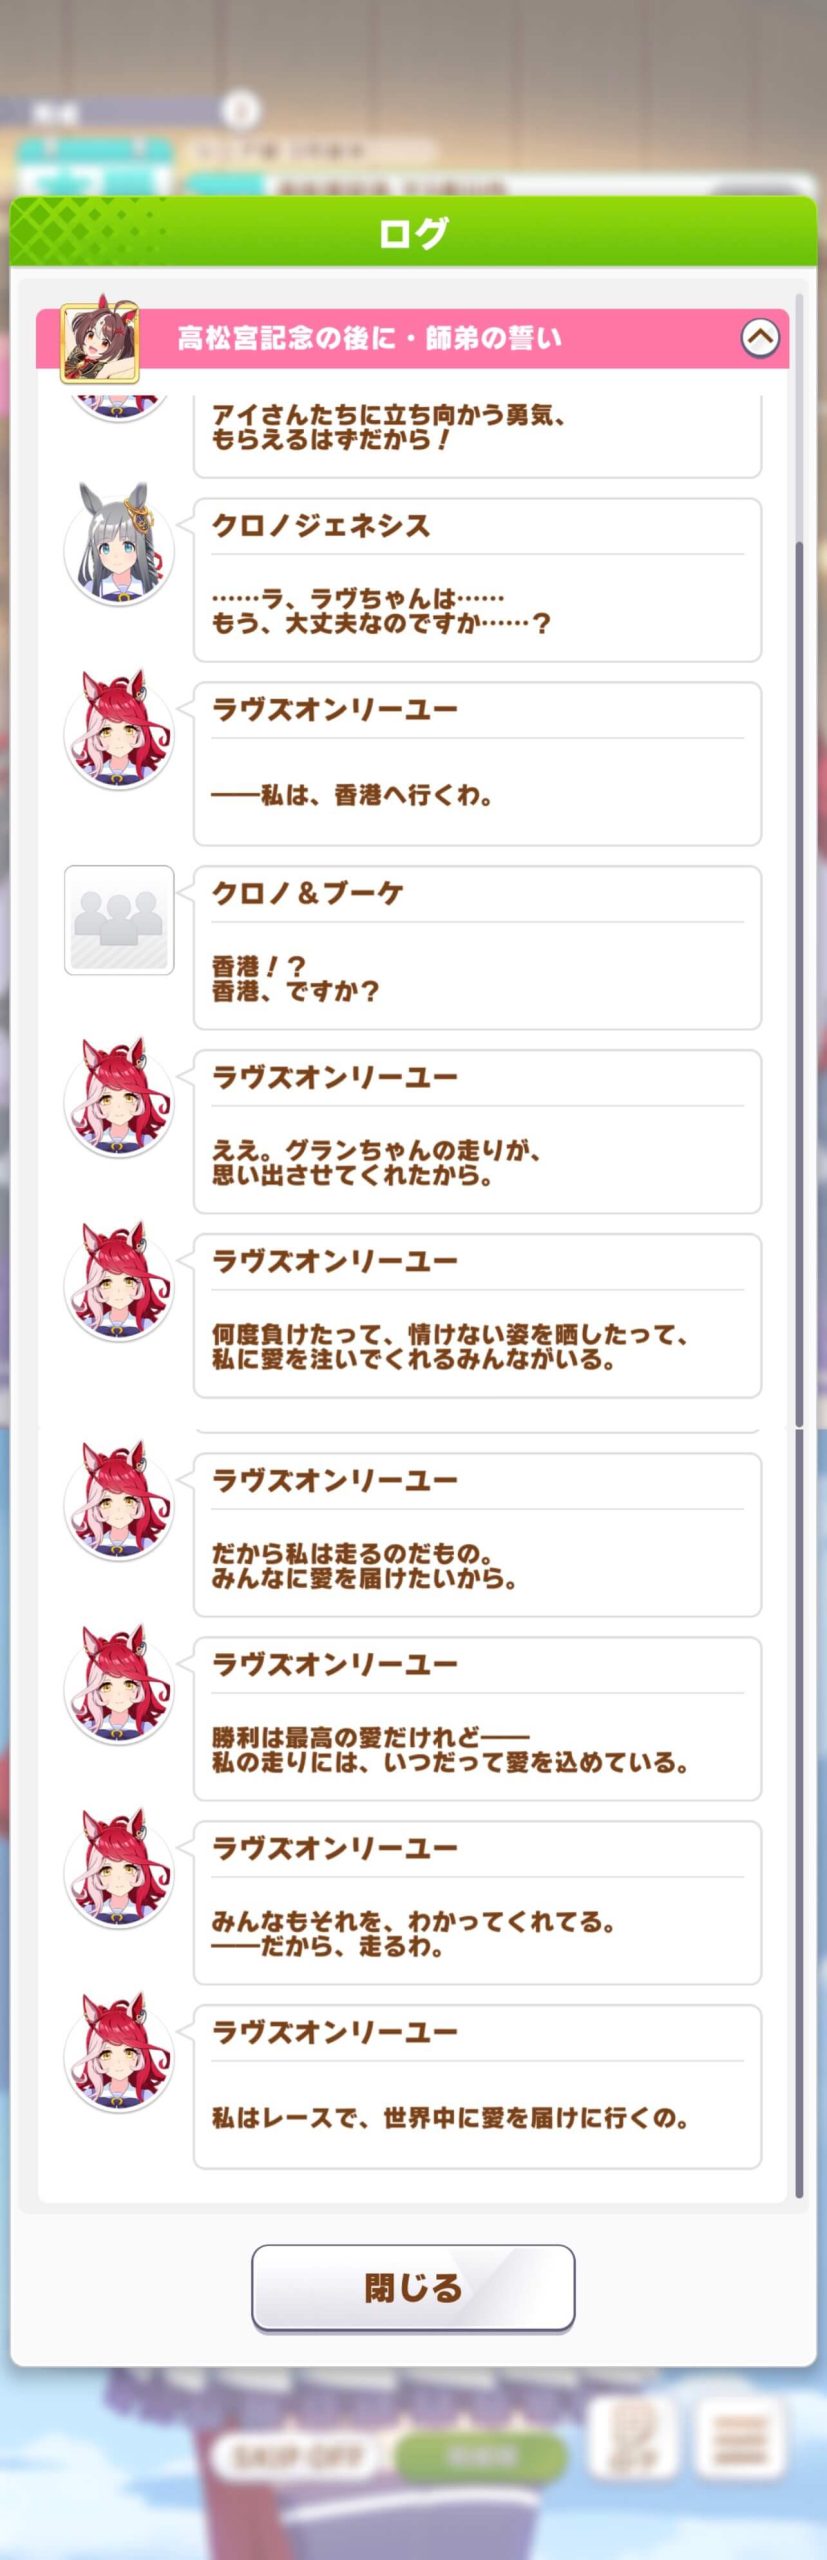Viewport: 827px width, 2560px height.
Task: Select the クロノジェネシス dialogue entry
Action: tap(477, 580)
